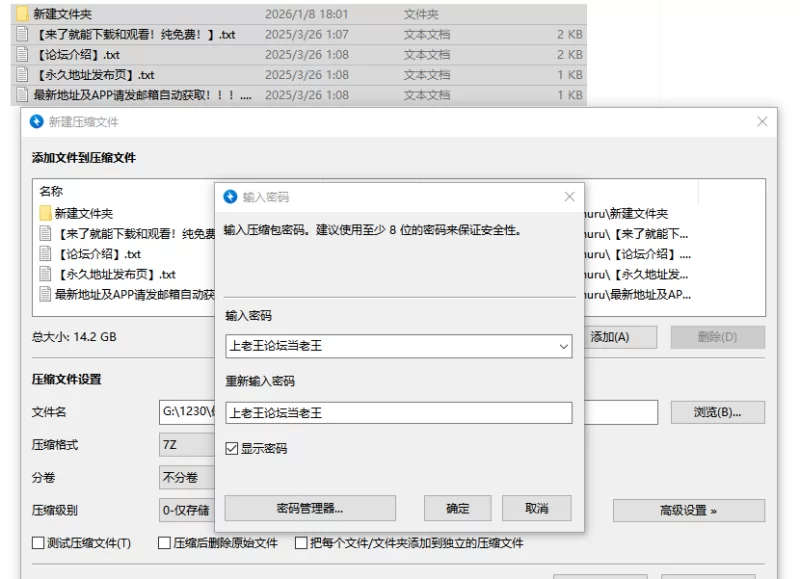The image size is (800, 579).
Task: Click the app icon in 新建压缩文件 title bar
Action: coord(37,122)
